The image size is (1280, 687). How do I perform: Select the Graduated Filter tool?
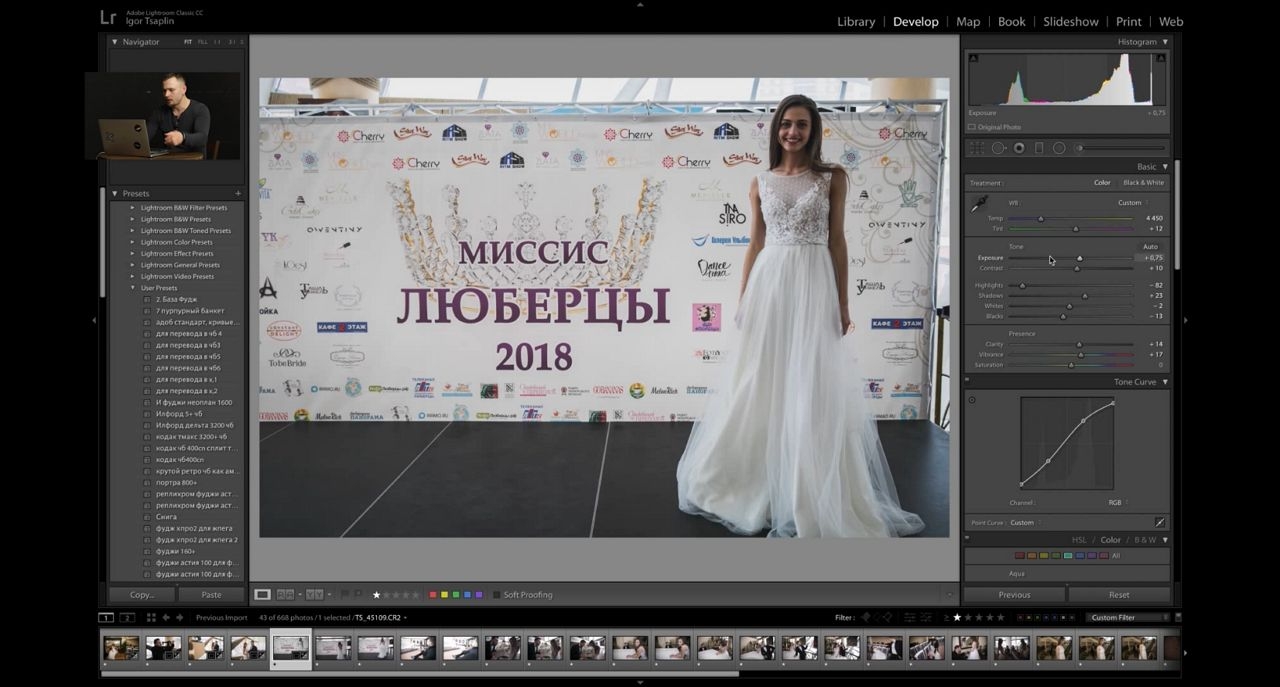[x=1039, y=148]
